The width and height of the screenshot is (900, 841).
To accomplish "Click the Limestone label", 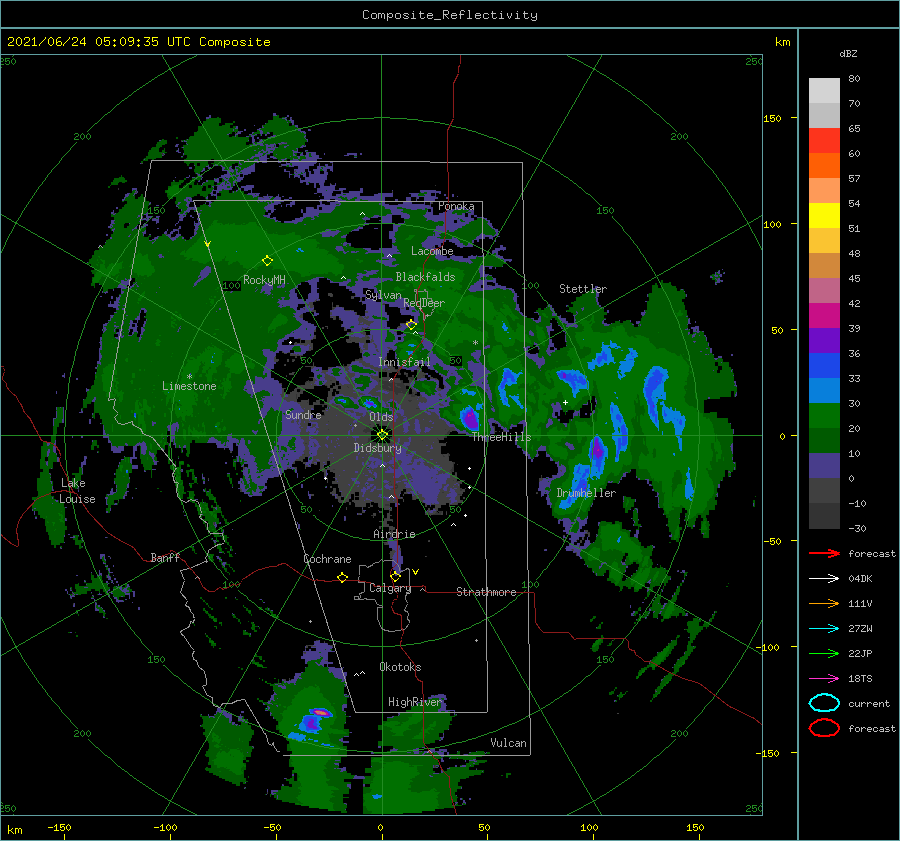I will [x=189, y=386].
